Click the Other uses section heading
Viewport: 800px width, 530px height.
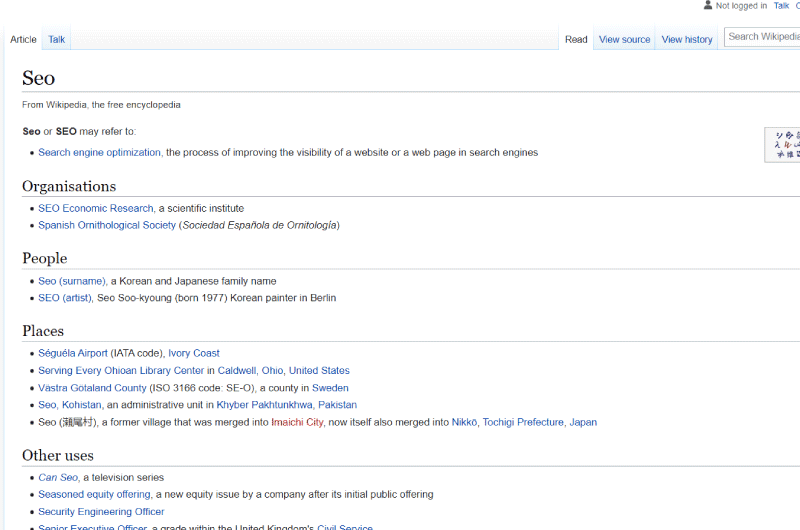[x=58, y=455]
